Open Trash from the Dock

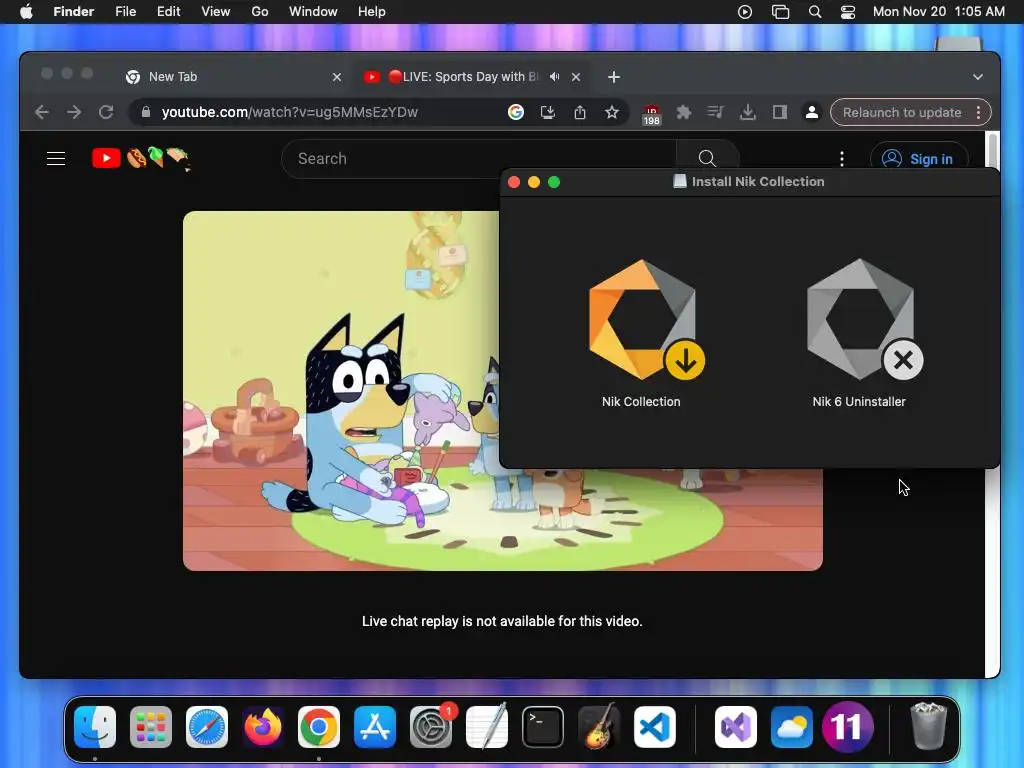(x=929, y=726)
